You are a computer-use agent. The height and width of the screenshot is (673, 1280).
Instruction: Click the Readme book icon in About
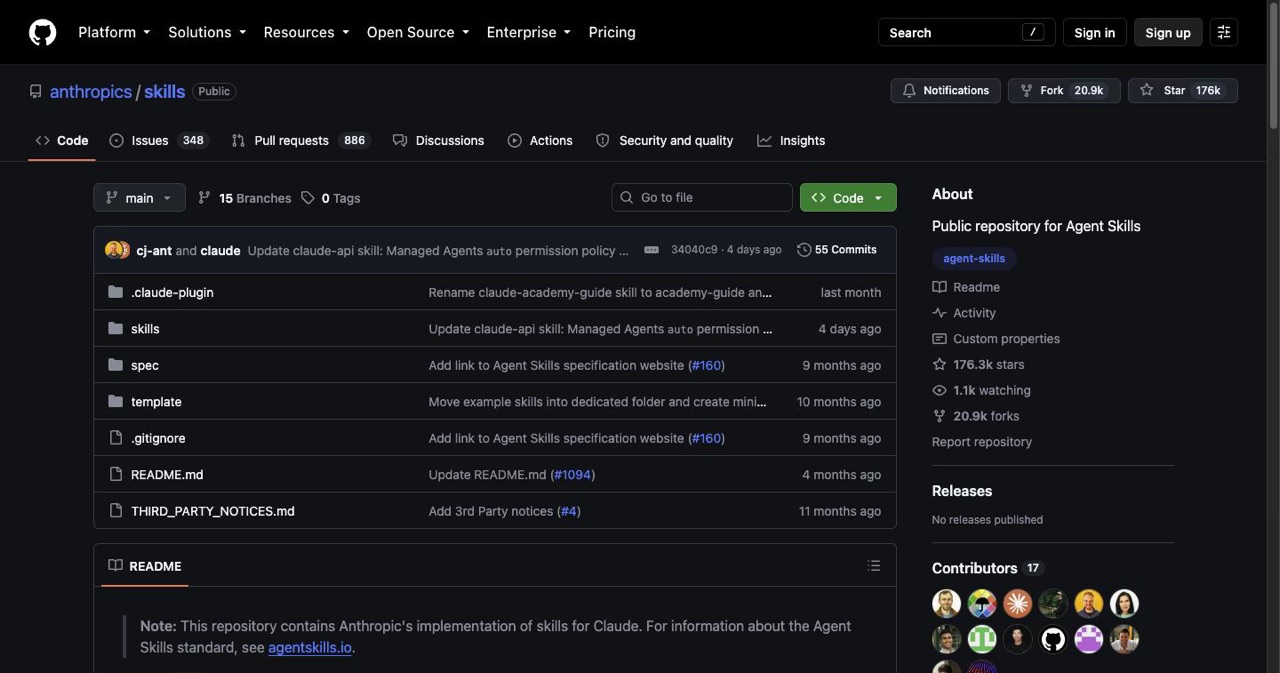[x=939, y=287]
